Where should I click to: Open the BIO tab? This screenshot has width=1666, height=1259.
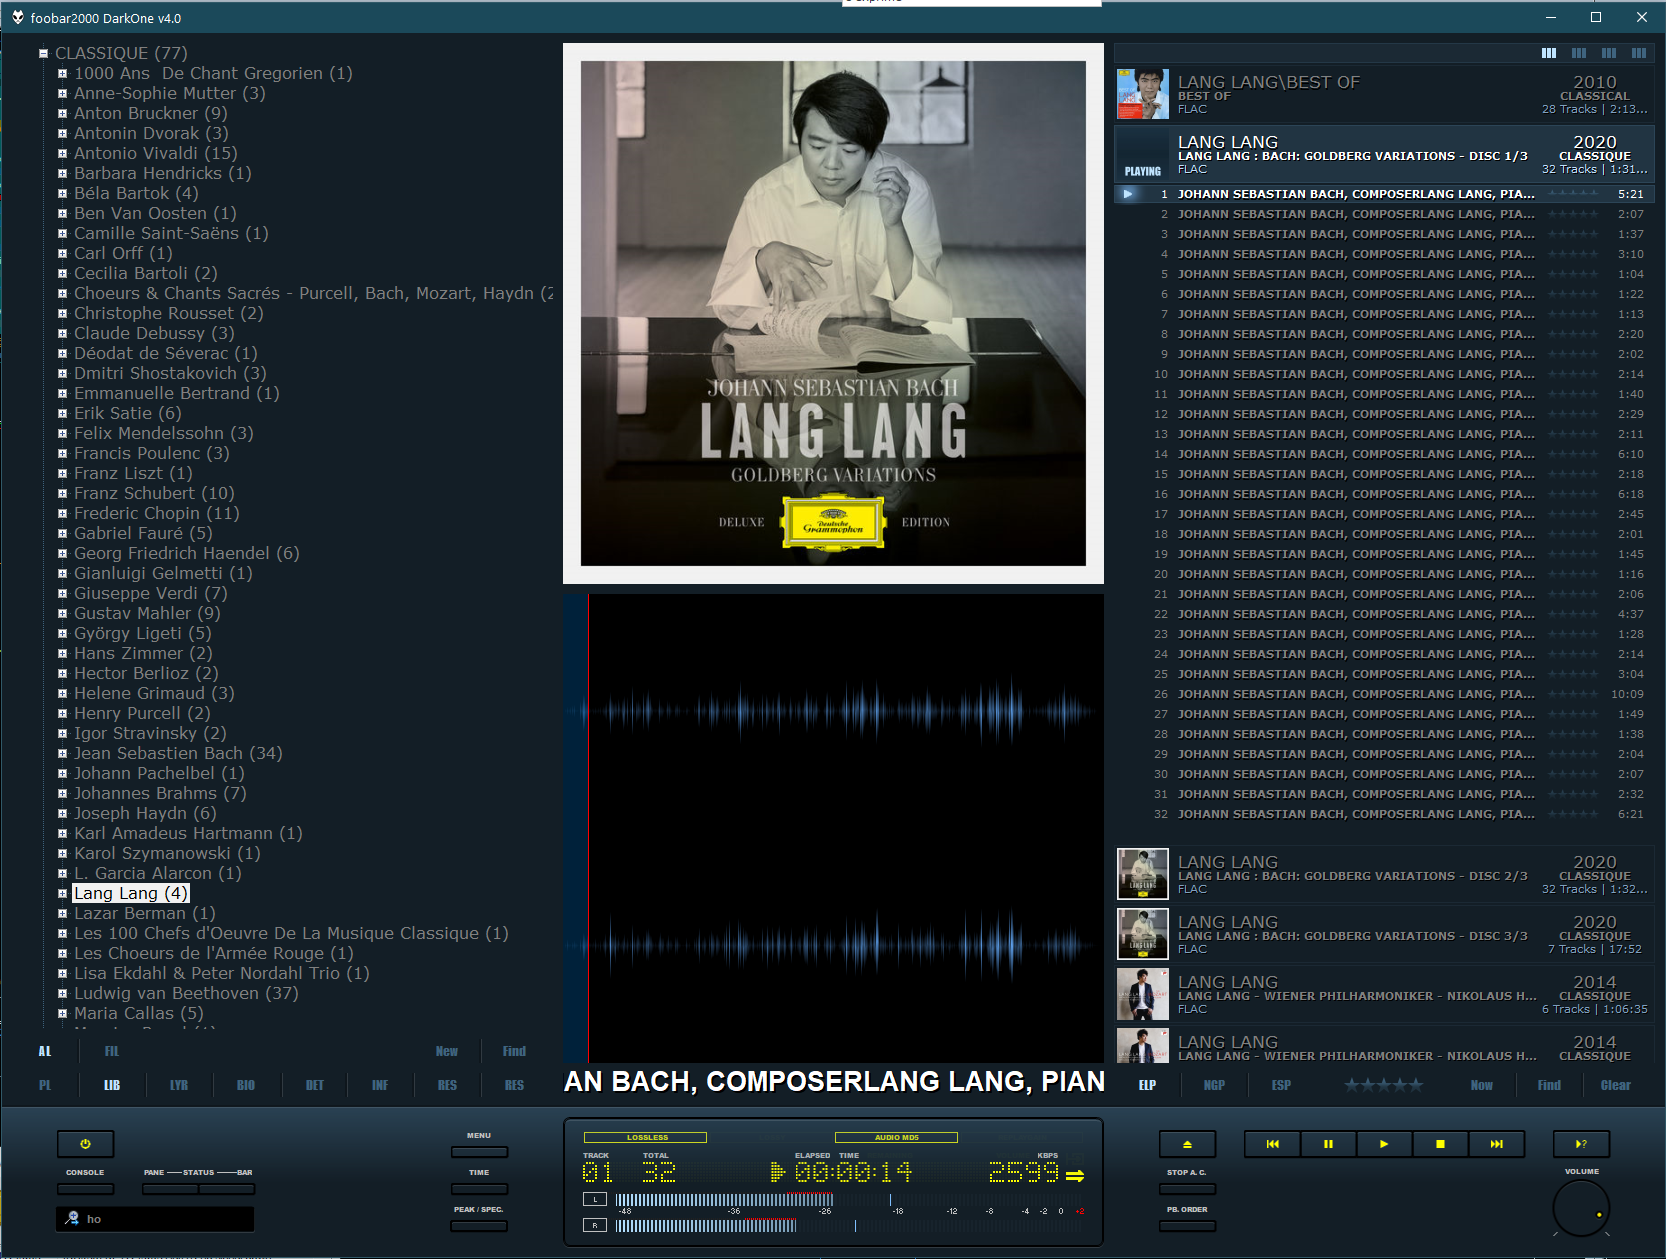[x=246, y=1085]
